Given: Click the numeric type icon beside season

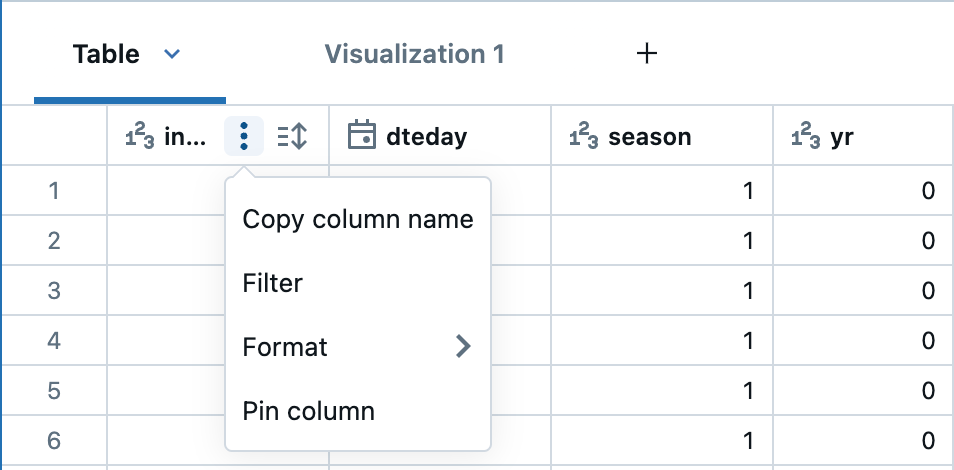Looking at the screenshot, I should point(584,136).
